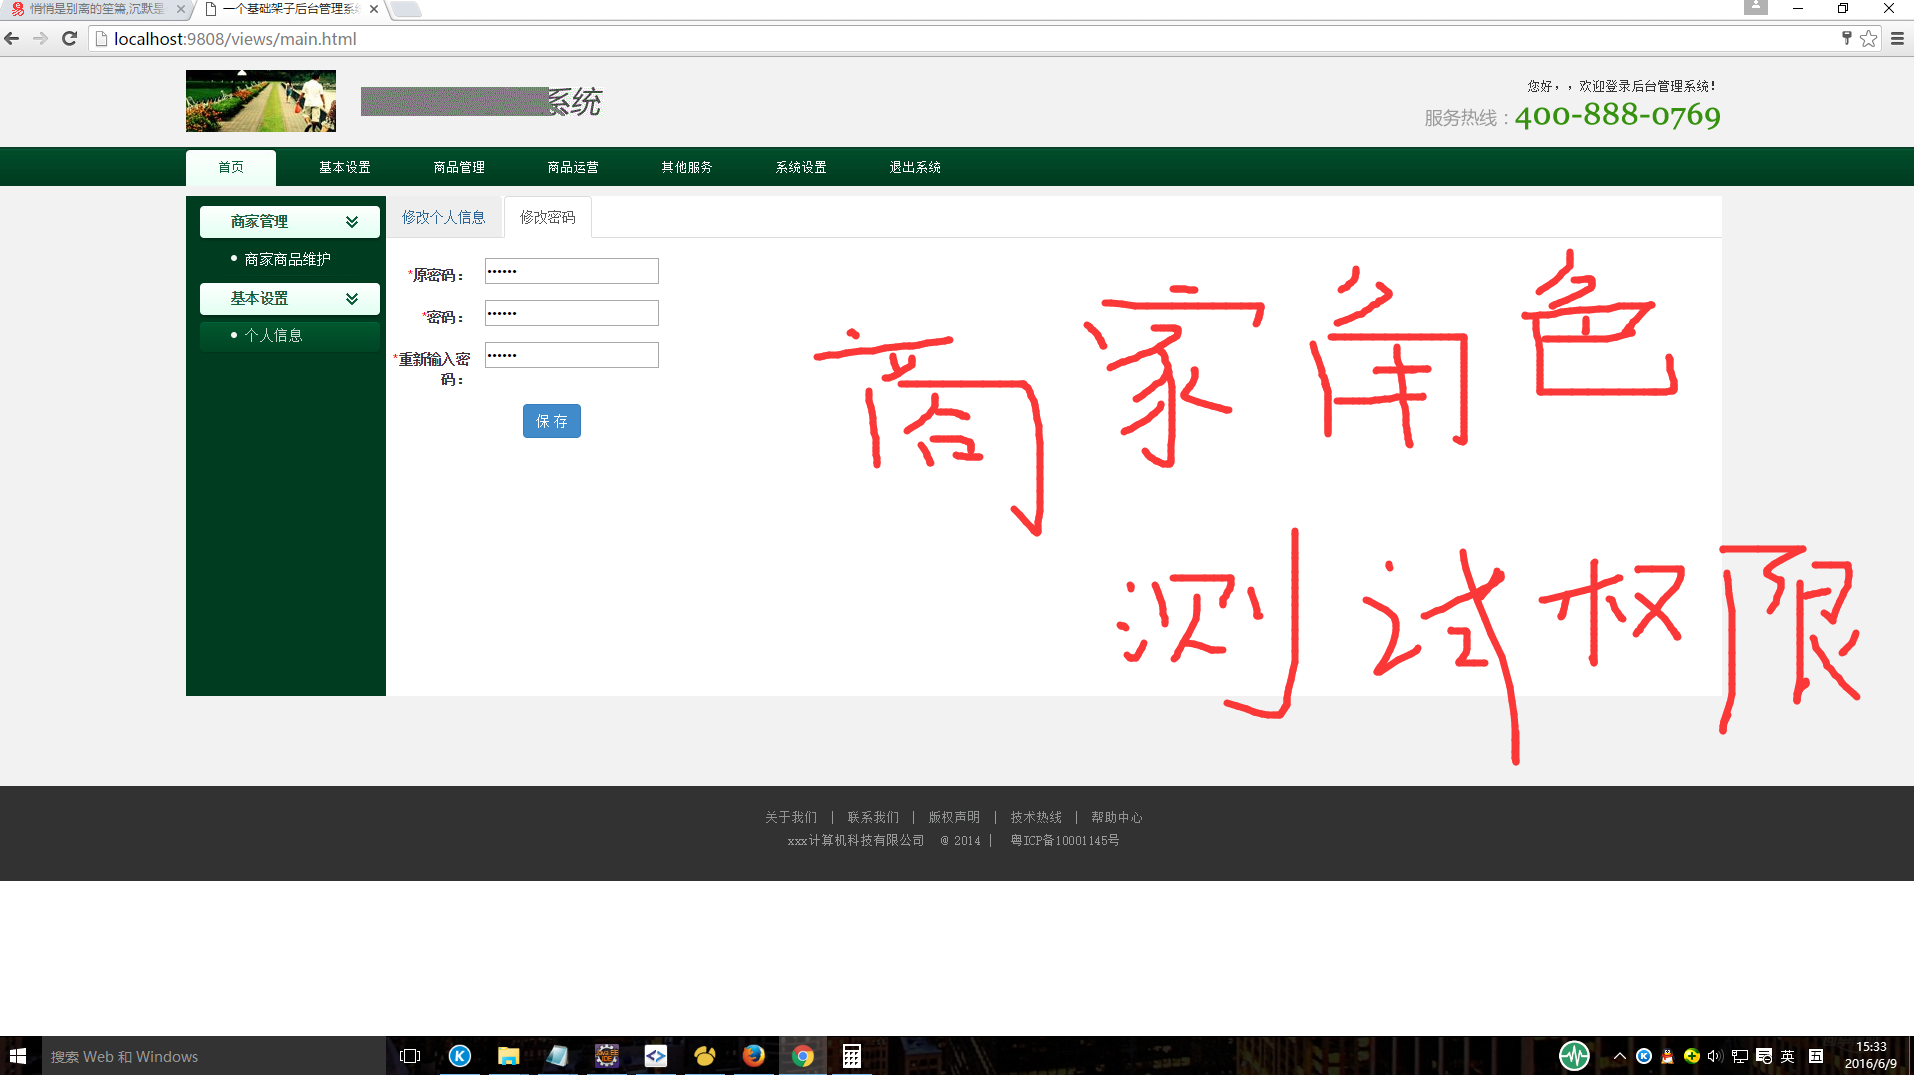Click the 搜索 Web 和 Windows search box
The width and height of the screenshot is (1914, 1075).
[213, 1056]
